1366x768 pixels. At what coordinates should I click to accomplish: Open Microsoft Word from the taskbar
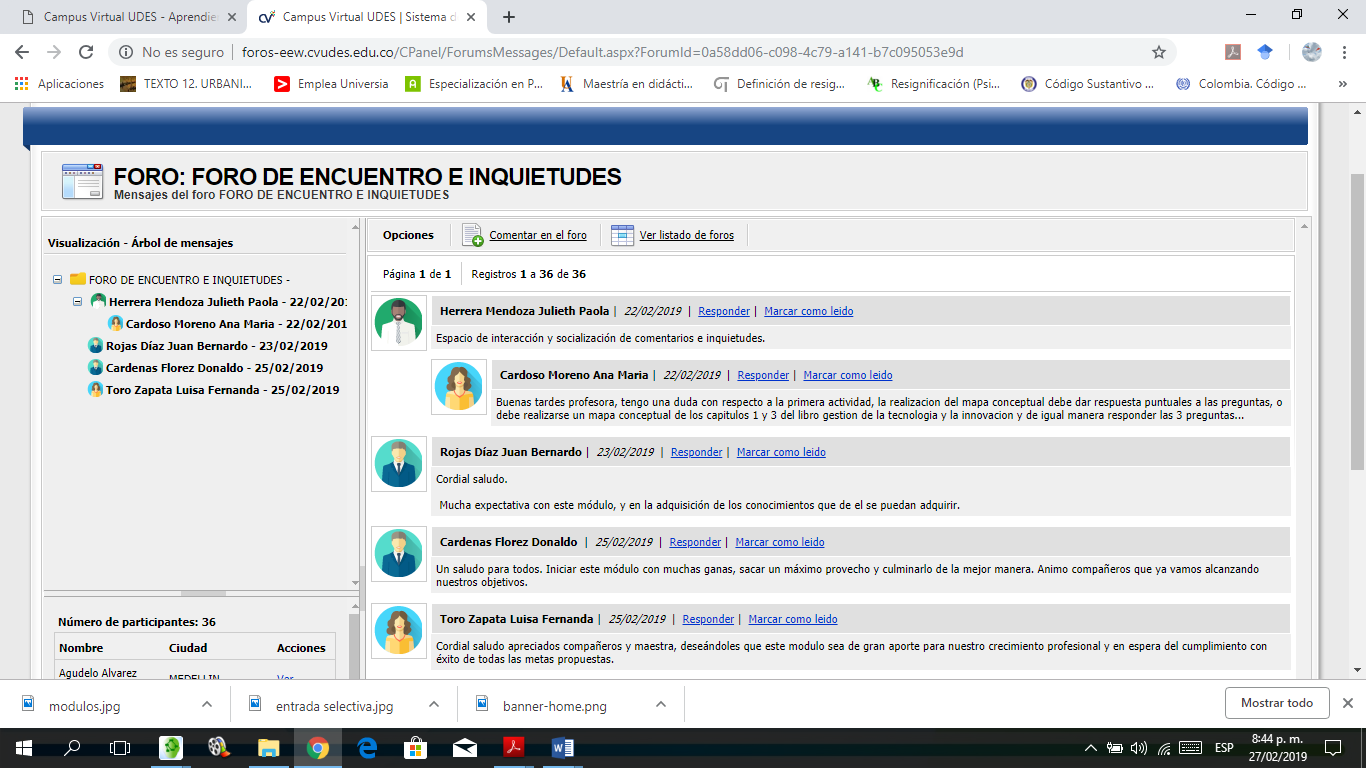pyautogui.click(x=560, y=747)
